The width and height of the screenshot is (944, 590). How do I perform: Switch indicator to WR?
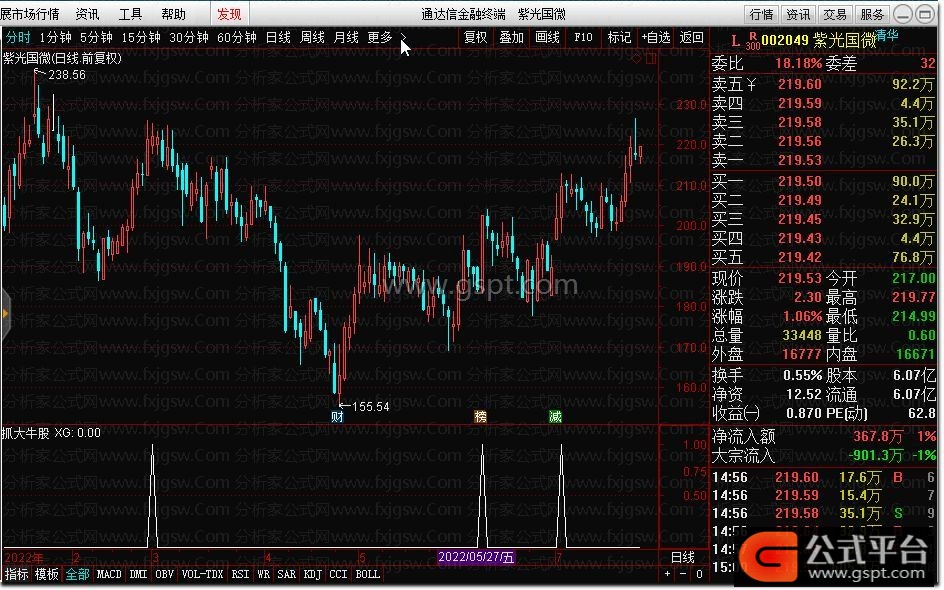pos(264,574)
